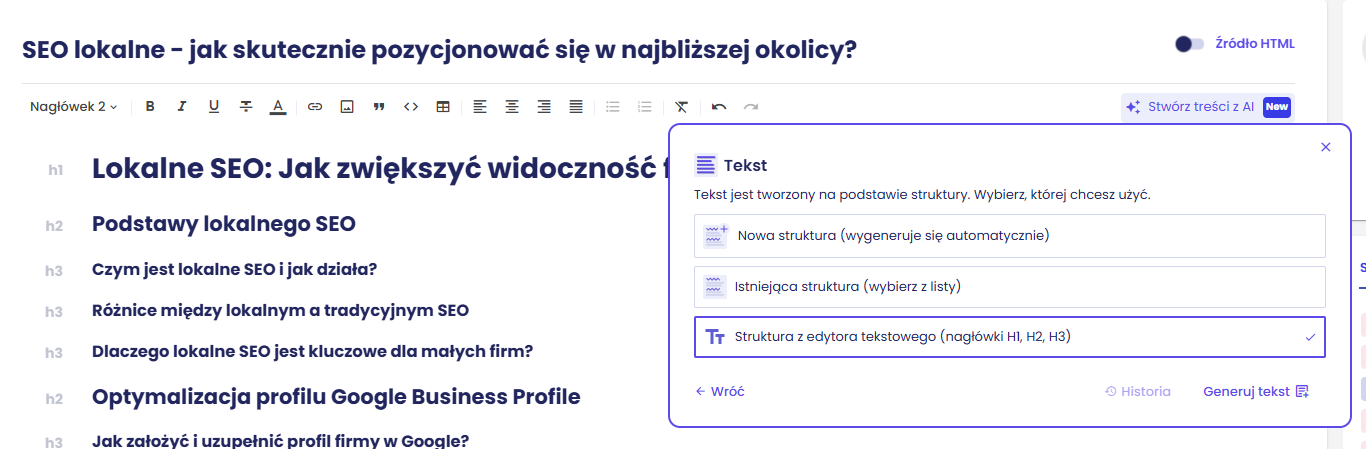Insert a hyperlink using the link icon
The width and height of the screenshot is (1366, 449).
click(x=315, y=106)
